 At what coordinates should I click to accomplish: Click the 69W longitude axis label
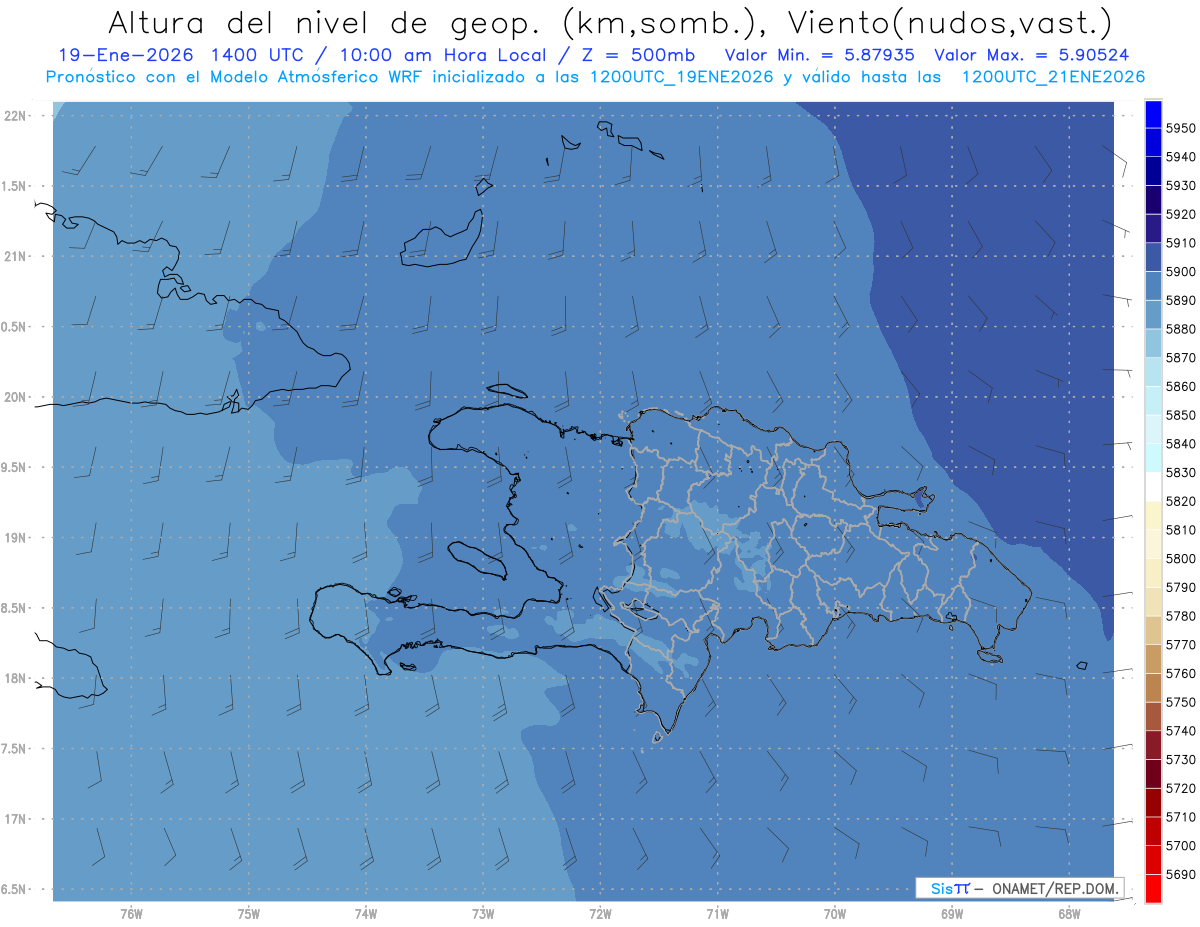click(x=952, y=913)
